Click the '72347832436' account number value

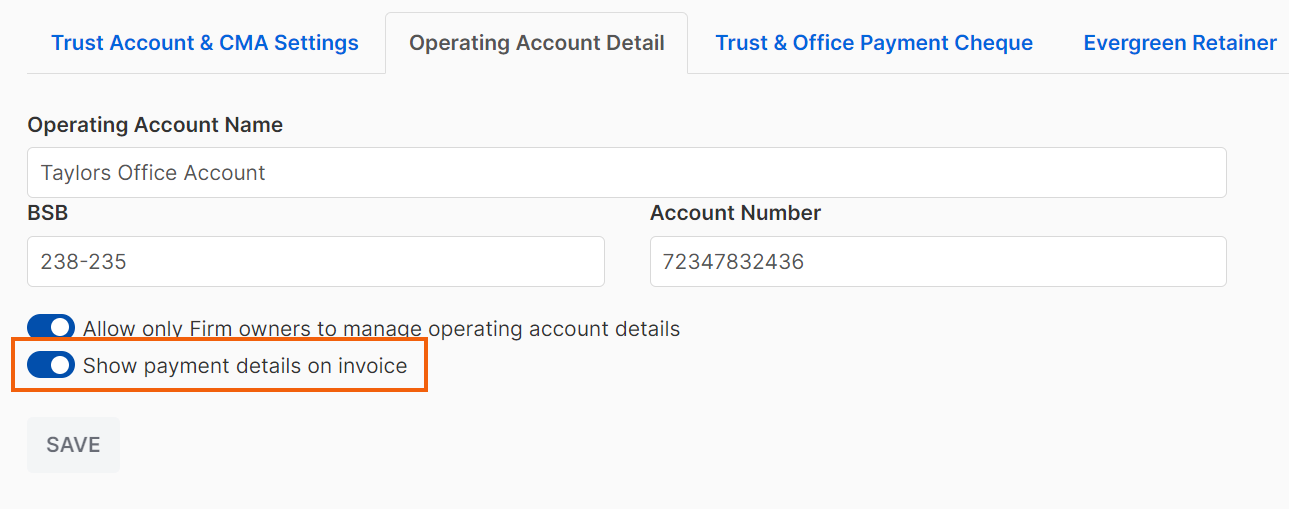click(733, 262)
